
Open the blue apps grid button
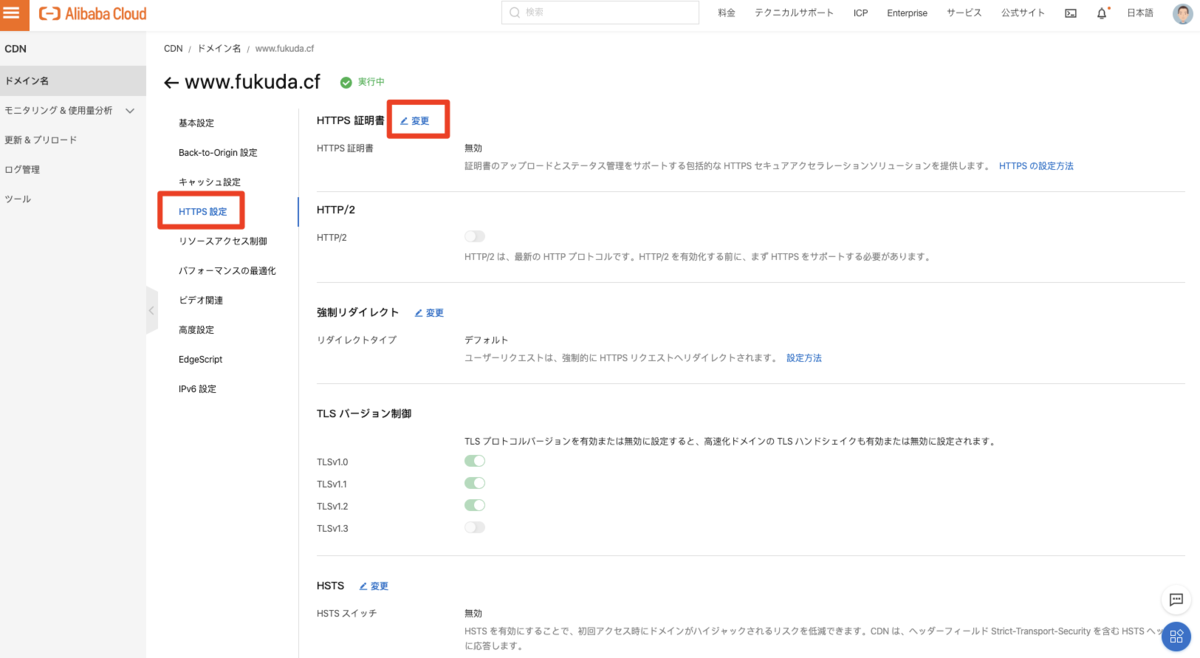pyautogui.click(x=1176, y=636)
